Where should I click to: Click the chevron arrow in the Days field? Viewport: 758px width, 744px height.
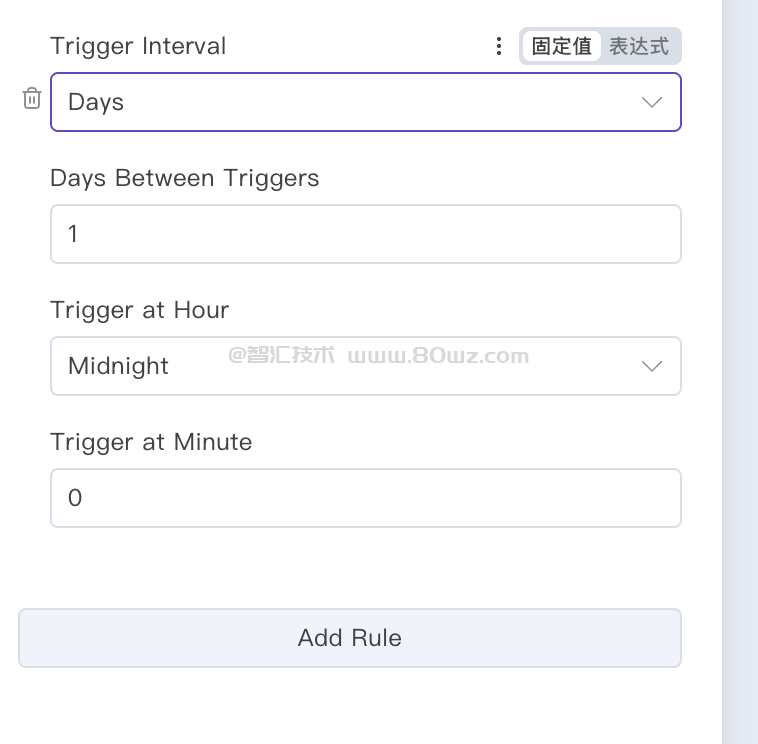[x=651, y=102]
